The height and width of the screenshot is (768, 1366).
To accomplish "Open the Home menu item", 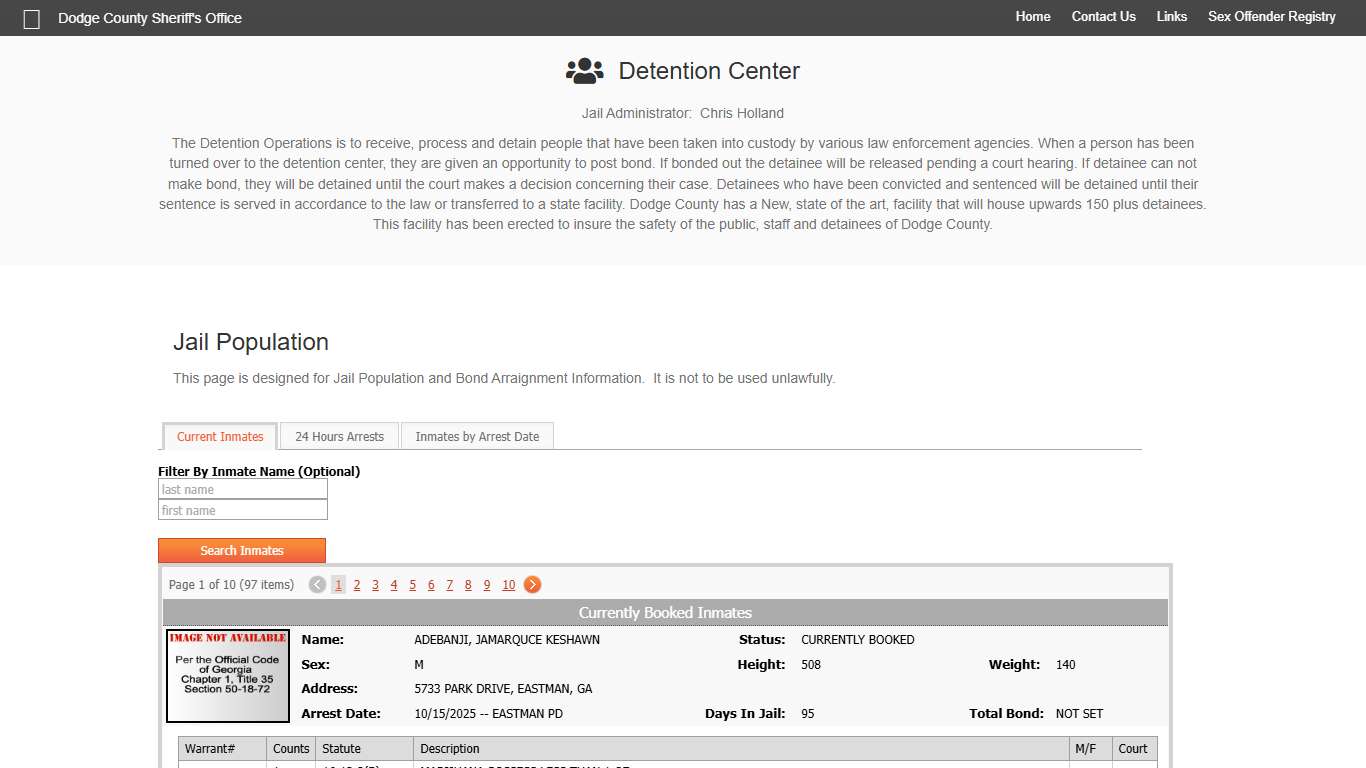I will (x=1033, y=17).
